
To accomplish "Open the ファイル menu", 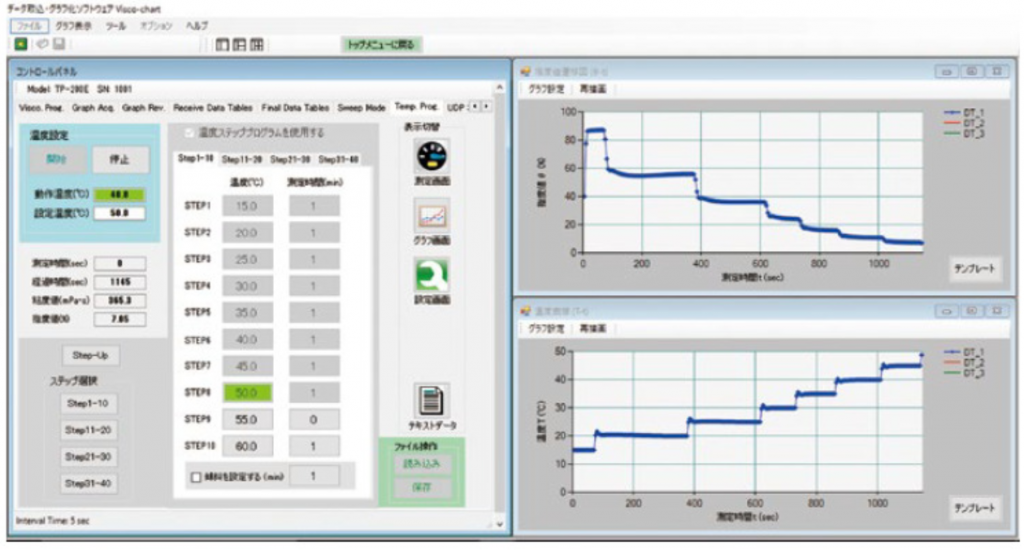I will (x=30, y=25).
